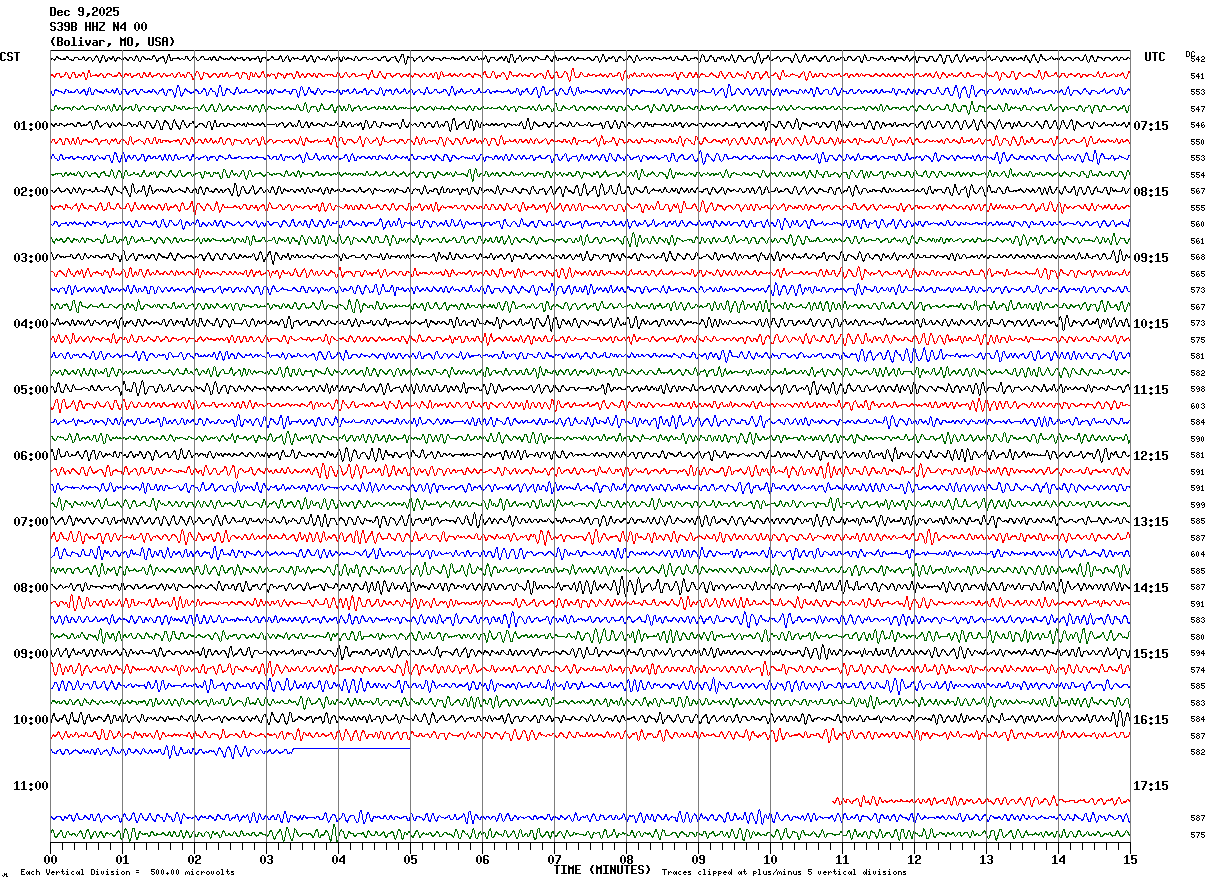Click minute tick label '10' on bottom axis
The height and width of the screenshot is (886, 1210).
click(770, 859)
